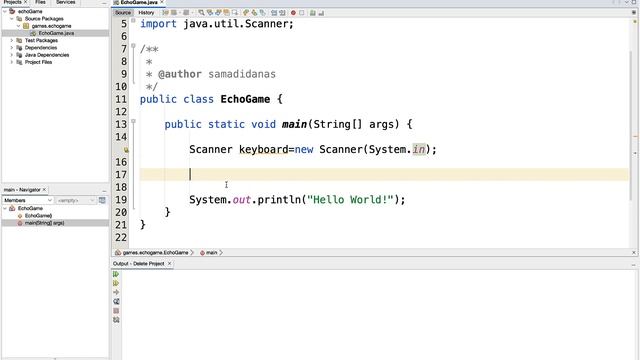
Task: Select main(String[] args) in Navigator
Action: tap(44, 223)
